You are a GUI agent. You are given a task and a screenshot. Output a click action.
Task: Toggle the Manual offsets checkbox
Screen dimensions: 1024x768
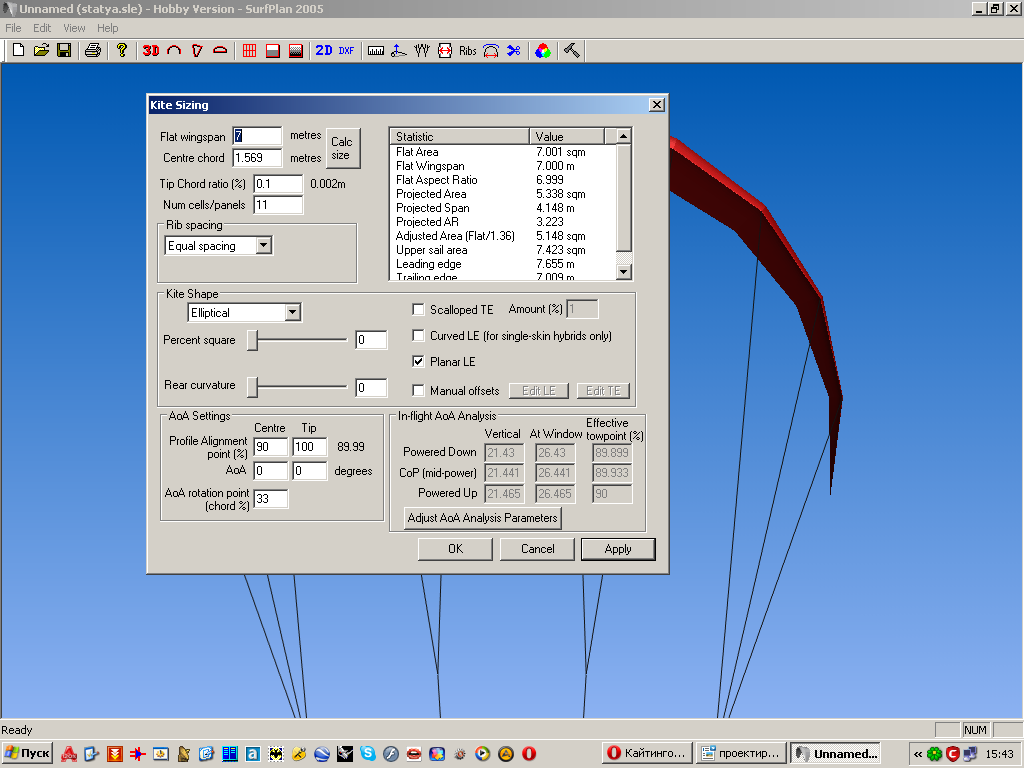pos(419,391)
